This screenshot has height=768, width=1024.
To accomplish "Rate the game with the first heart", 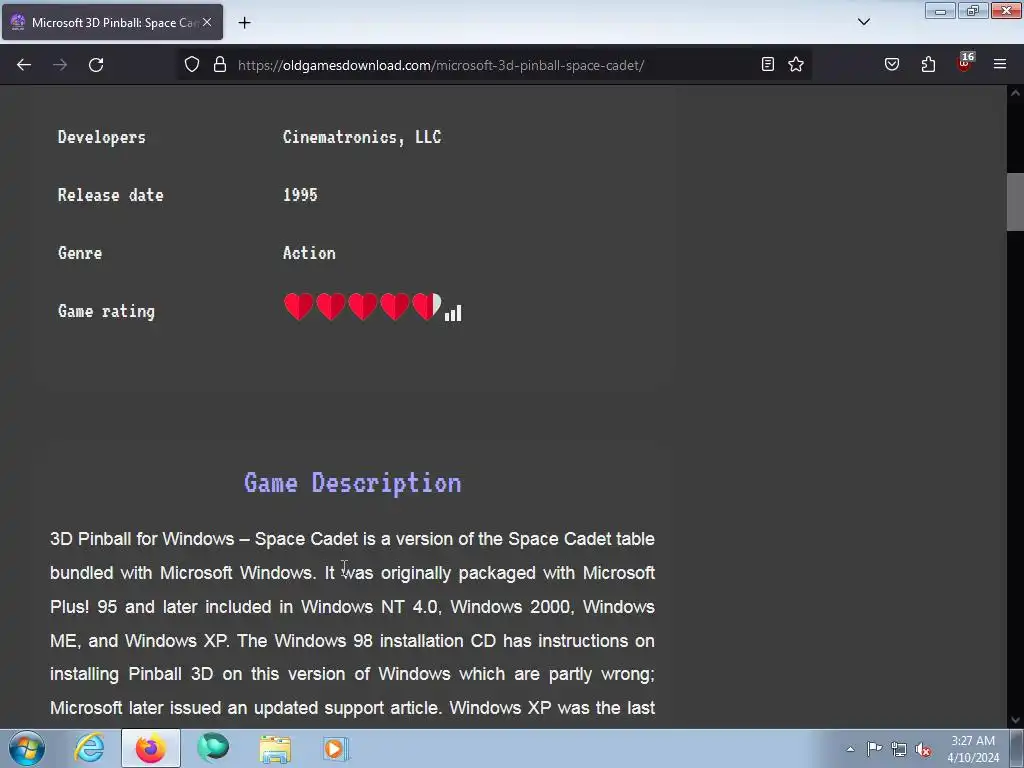I will pyautogui.click(x=298, y=306).
